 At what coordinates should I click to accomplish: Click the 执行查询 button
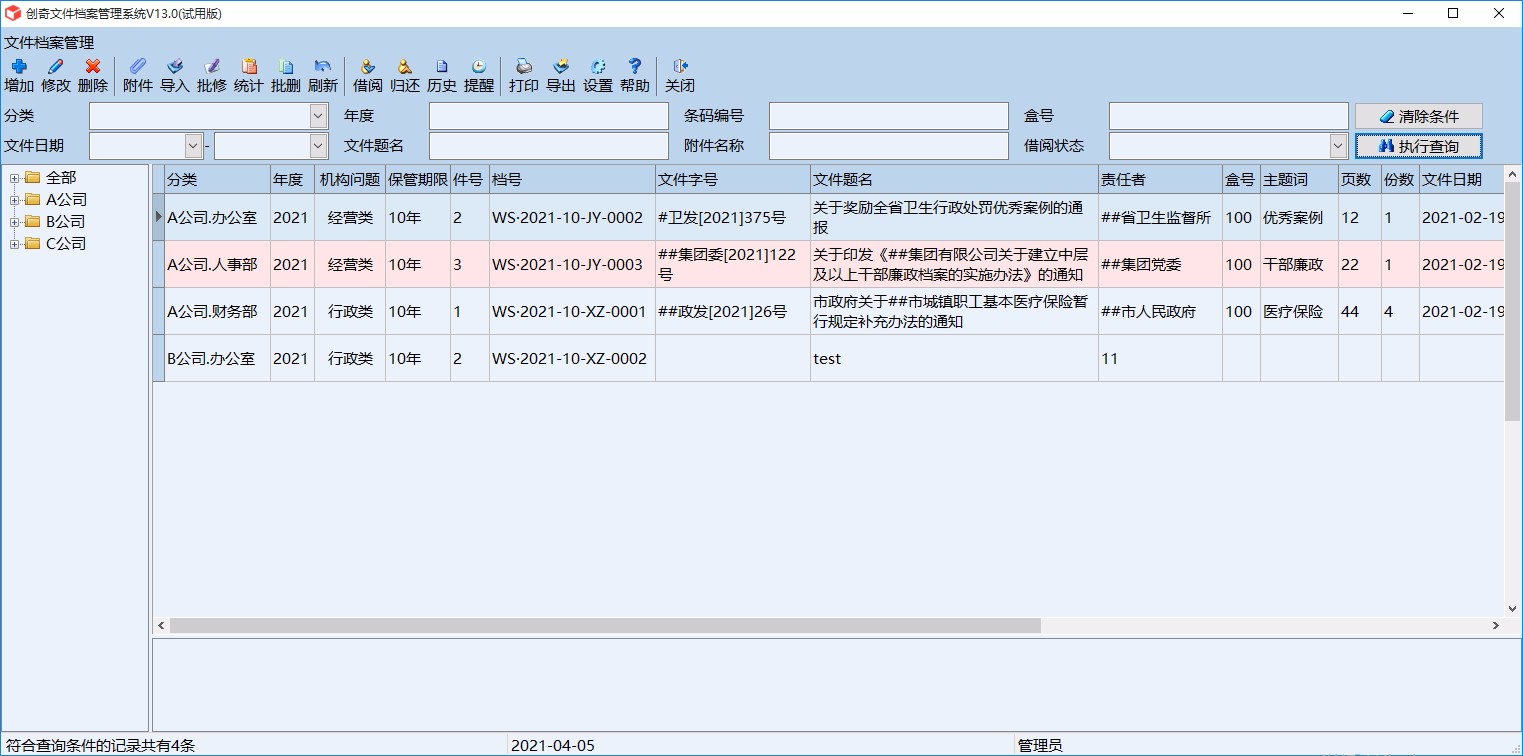(x=1418, y=146)
